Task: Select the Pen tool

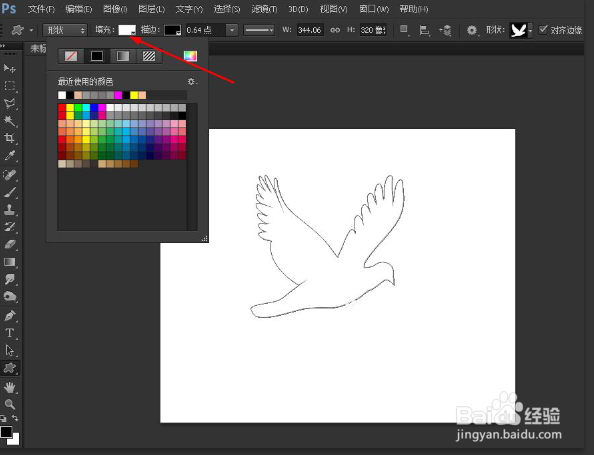Action: 9,315
